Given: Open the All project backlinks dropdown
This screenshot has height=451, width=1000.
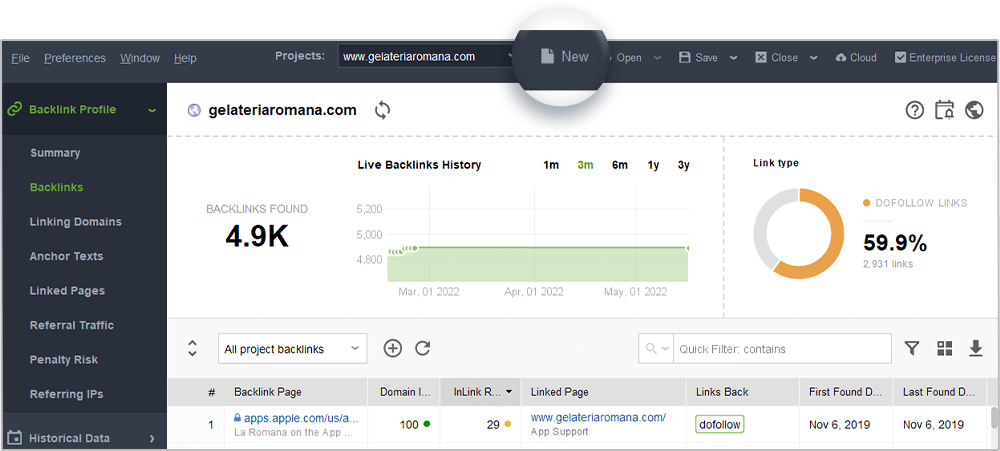Looking at the screenshot, I should (293, 349).
